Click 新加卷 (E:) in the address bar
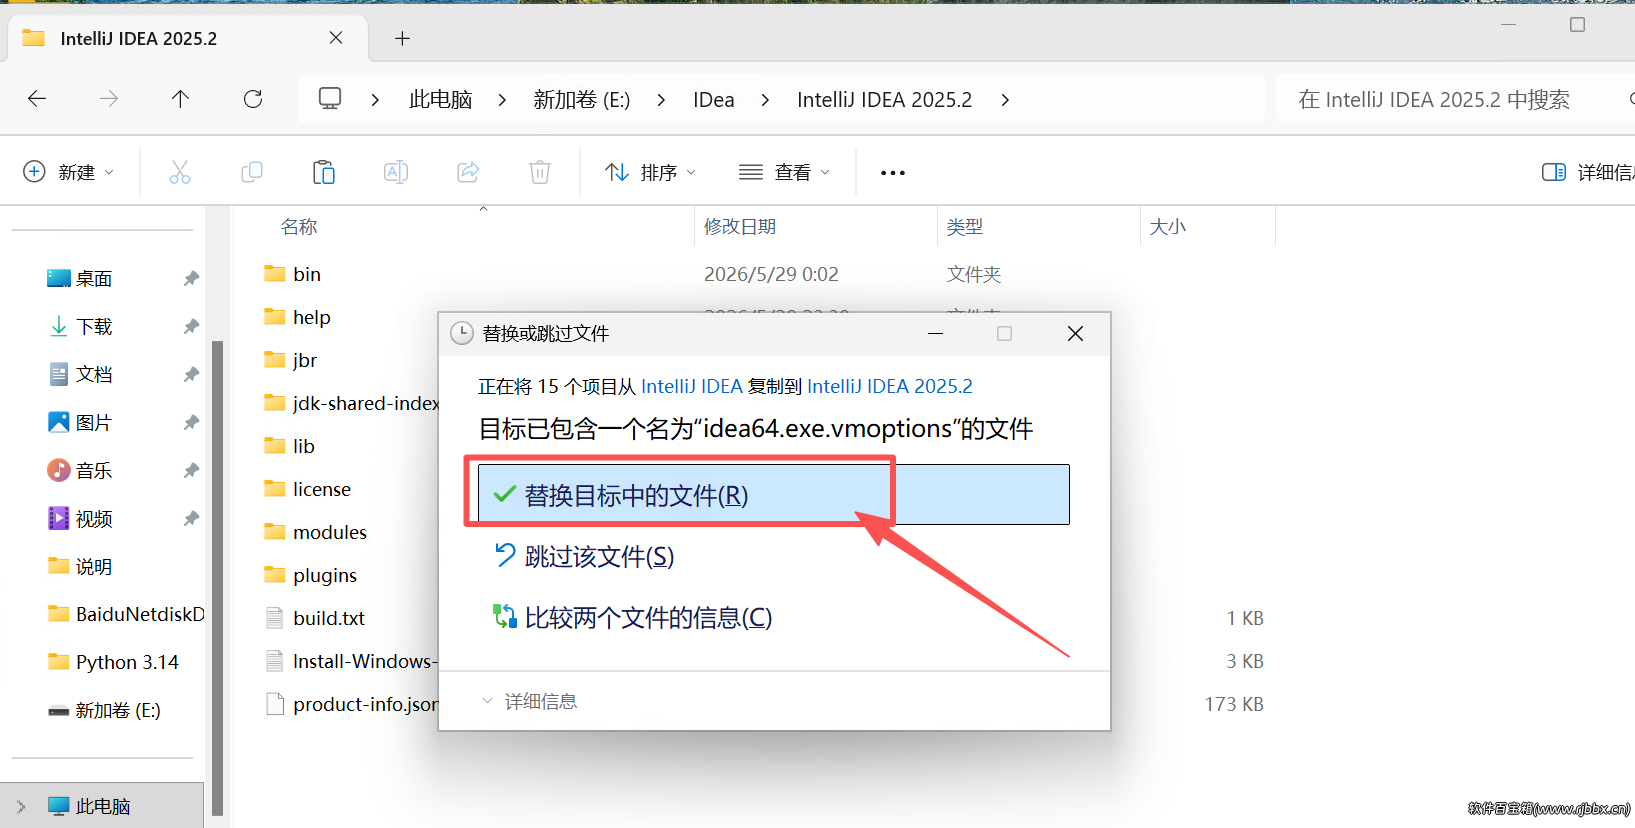1635x828 pixels. click(582, 100)
